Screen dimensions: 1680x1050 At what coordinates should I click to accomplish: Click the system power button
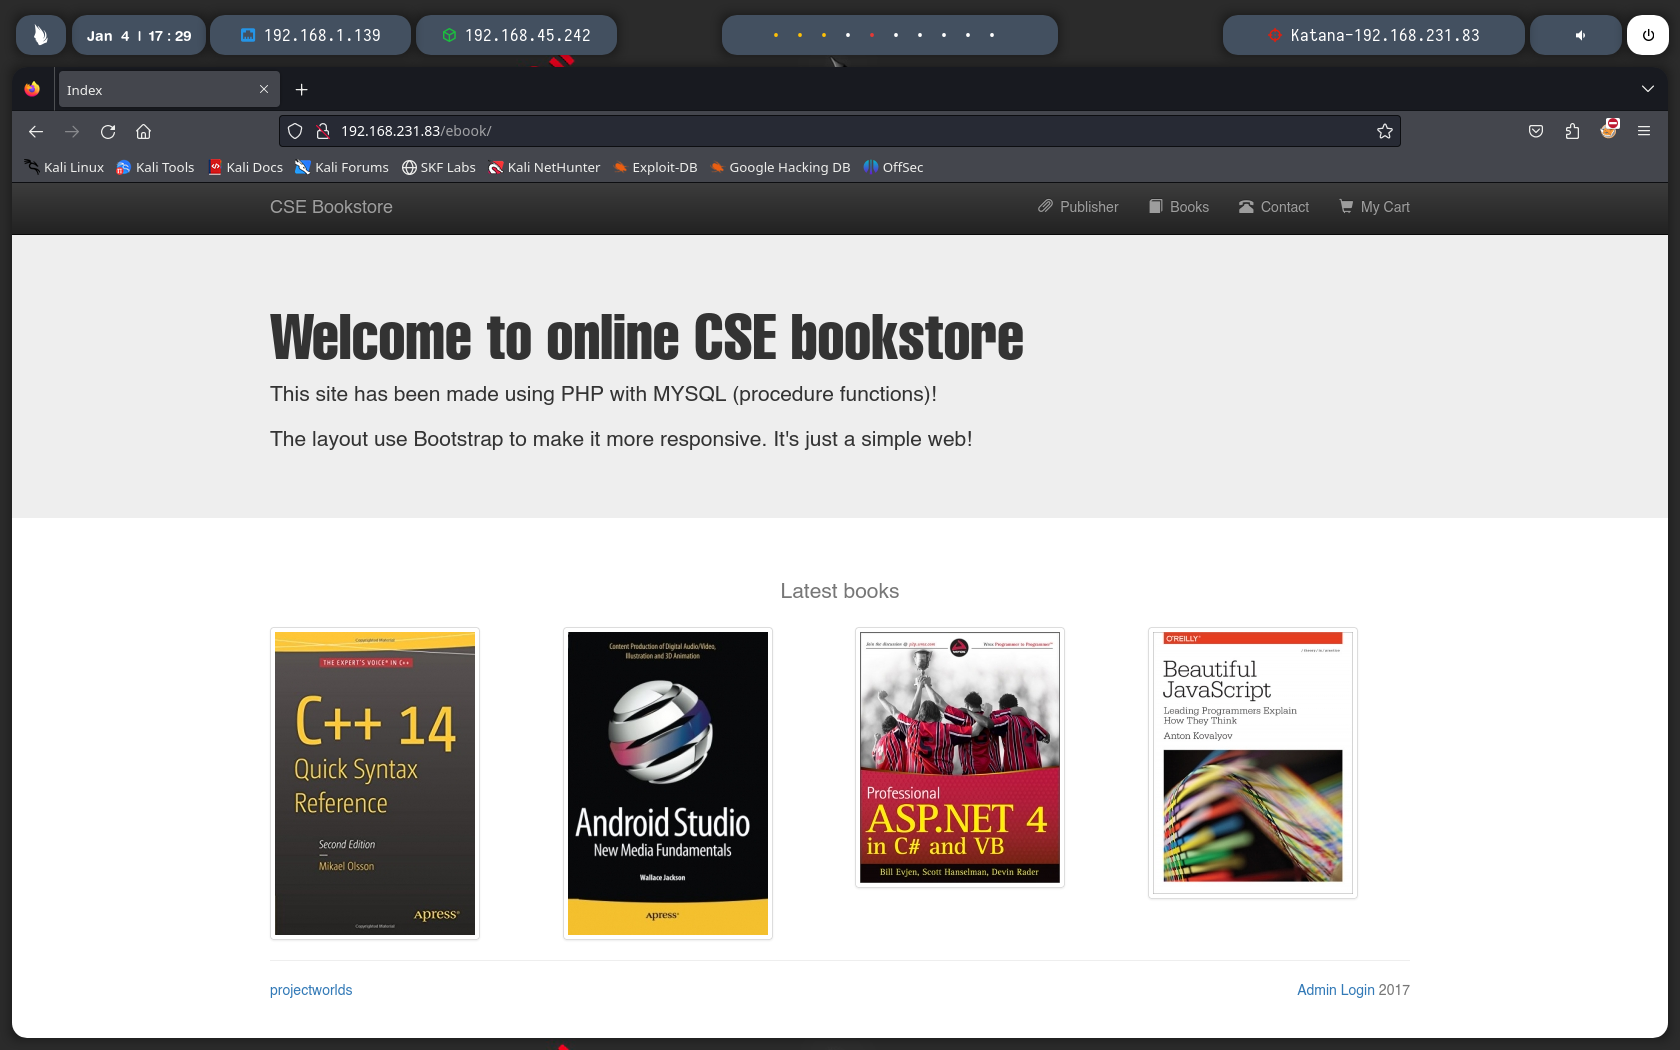click(1647, 35)
